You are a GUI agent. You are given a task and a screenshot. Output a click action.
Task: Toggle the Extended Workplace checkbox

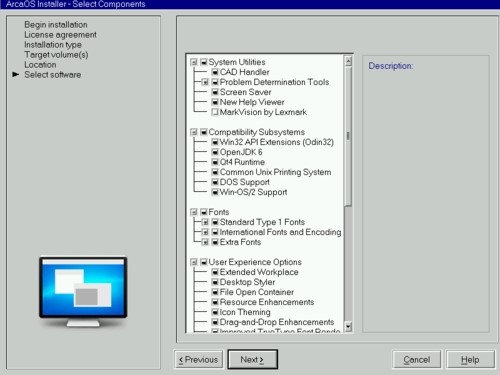(215, 272)
